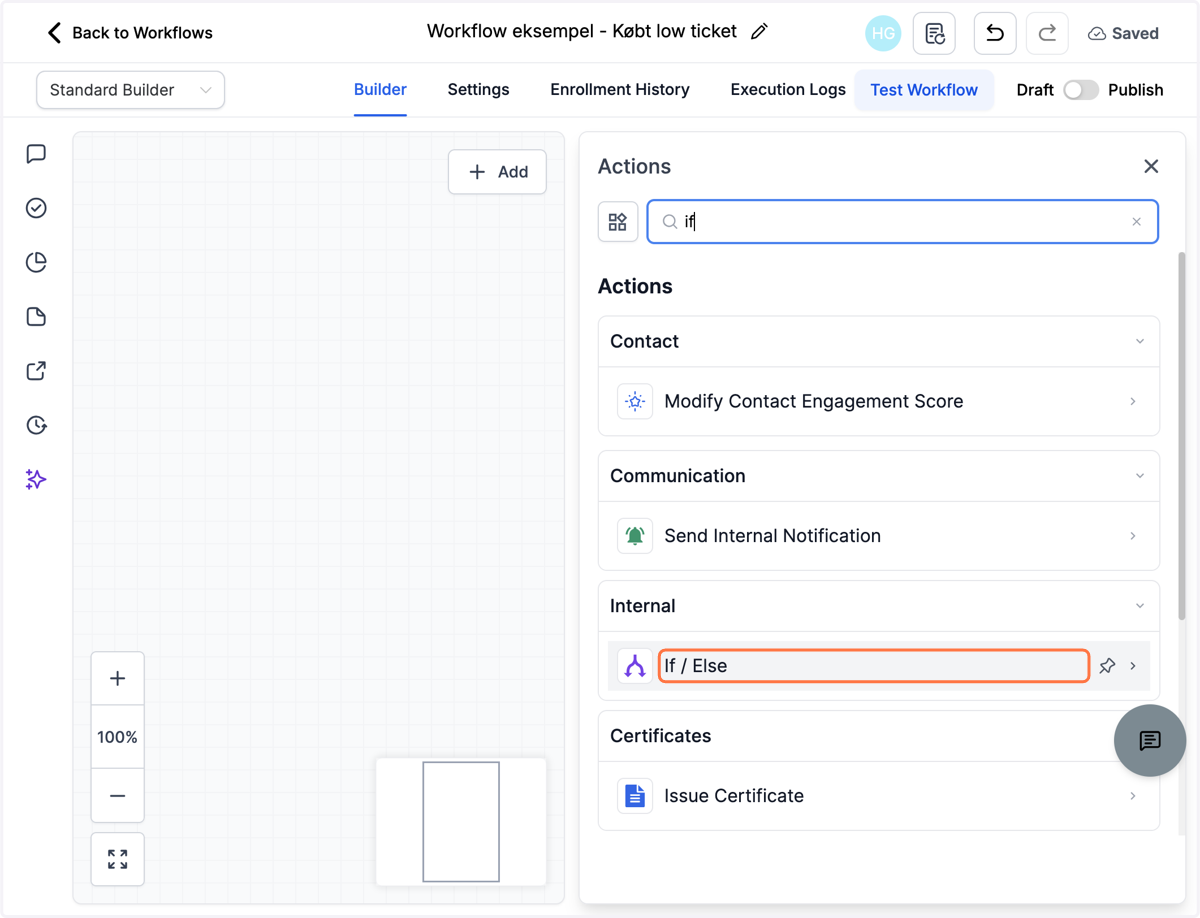Open the HG user avatar
1200x918 pixels.
[883, 33]
